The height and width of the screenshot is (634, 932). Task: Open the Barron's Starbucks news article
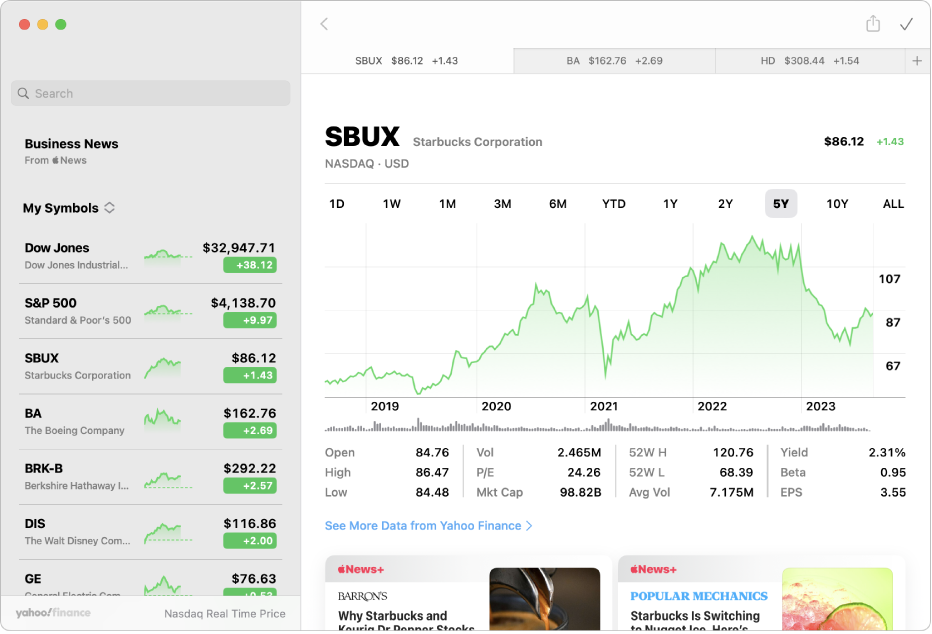pyautogui.click(x=468, y=593)
